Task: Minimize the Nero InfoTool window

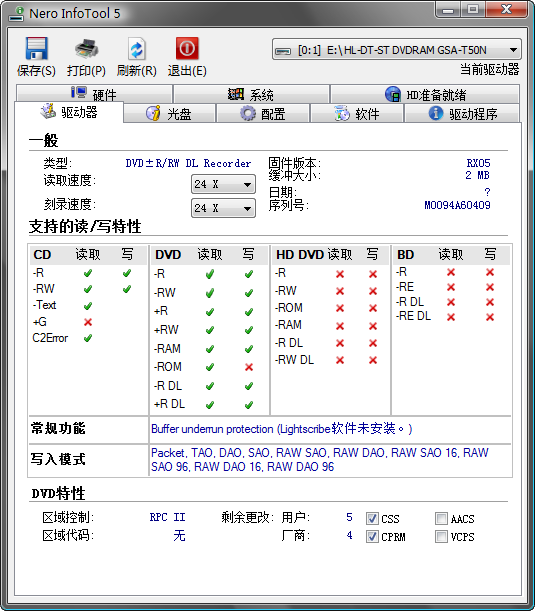Action: point(448,10)
